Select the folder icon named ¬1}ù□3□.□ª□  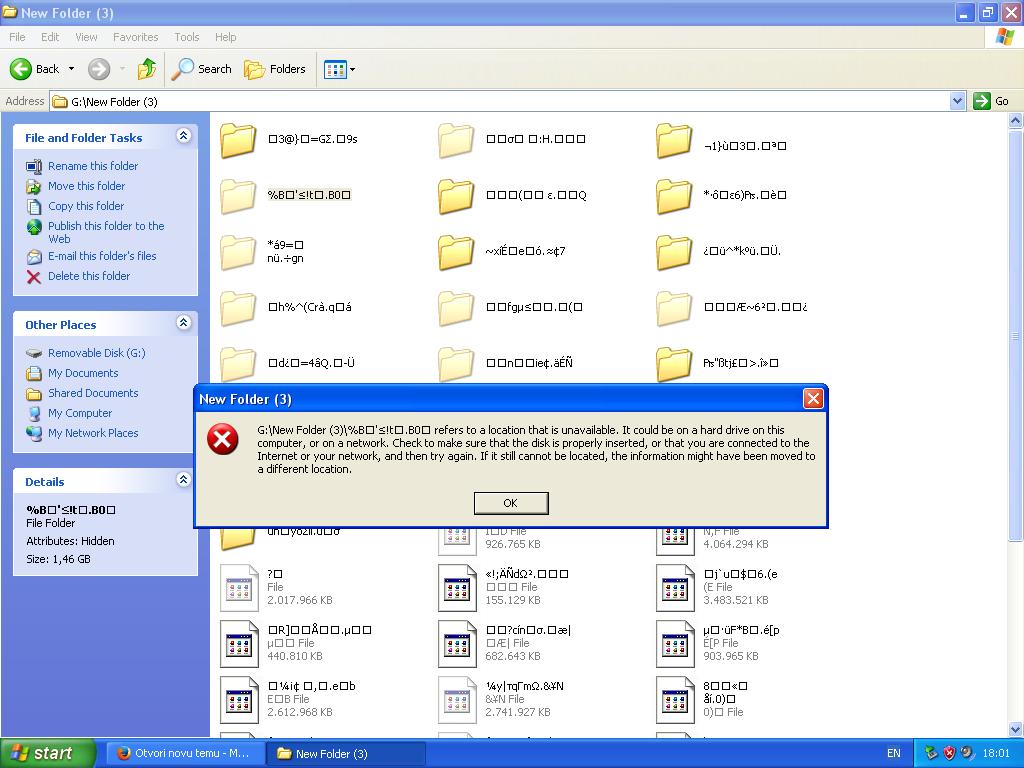click(x=674, y=140)
